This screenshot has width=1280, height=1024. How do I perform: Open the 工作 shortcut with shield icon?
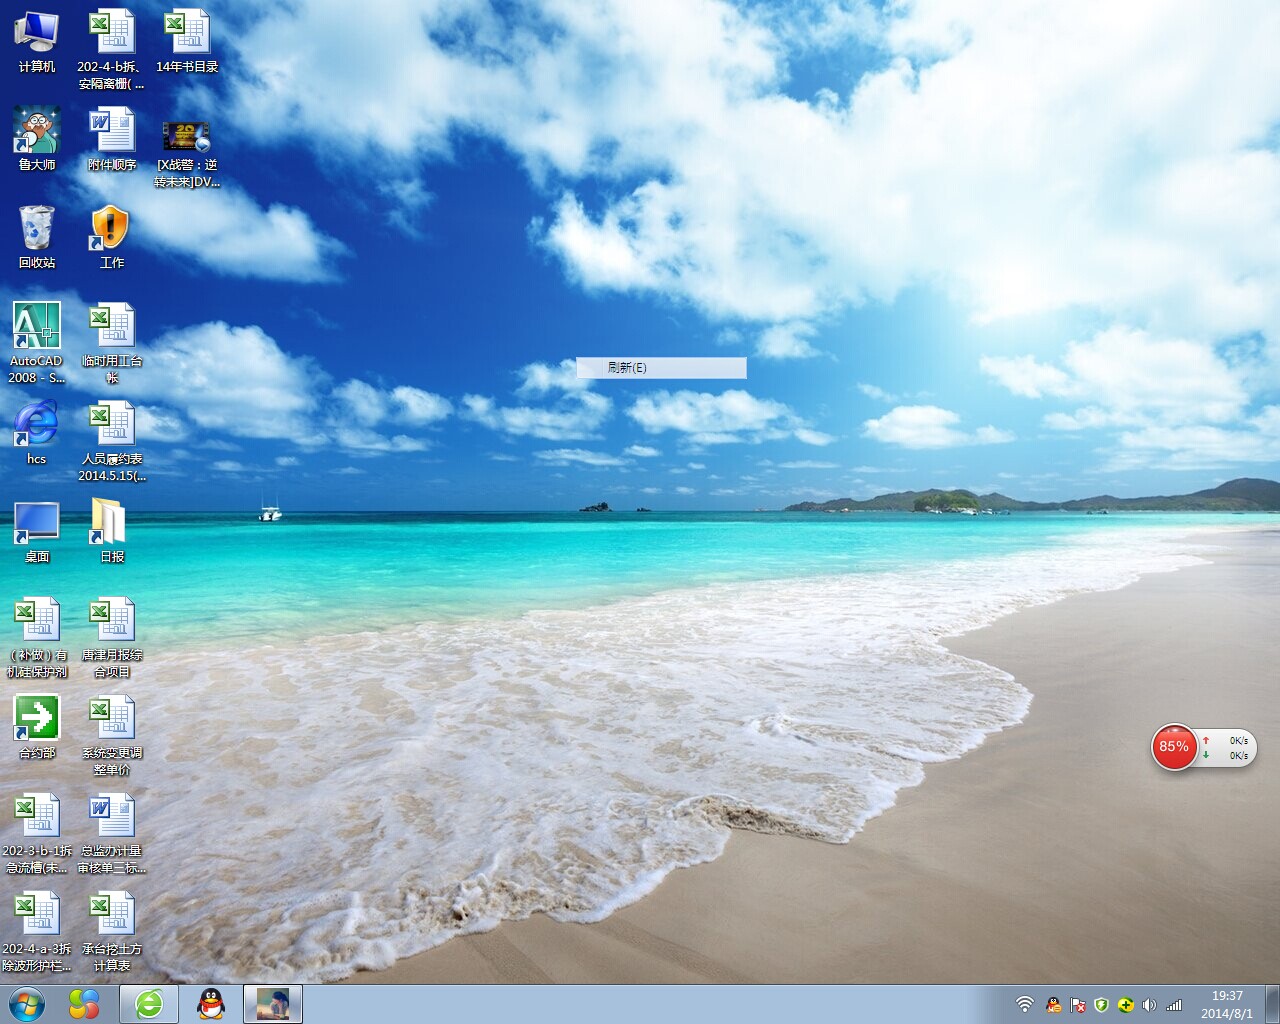[x=112, y=238]
